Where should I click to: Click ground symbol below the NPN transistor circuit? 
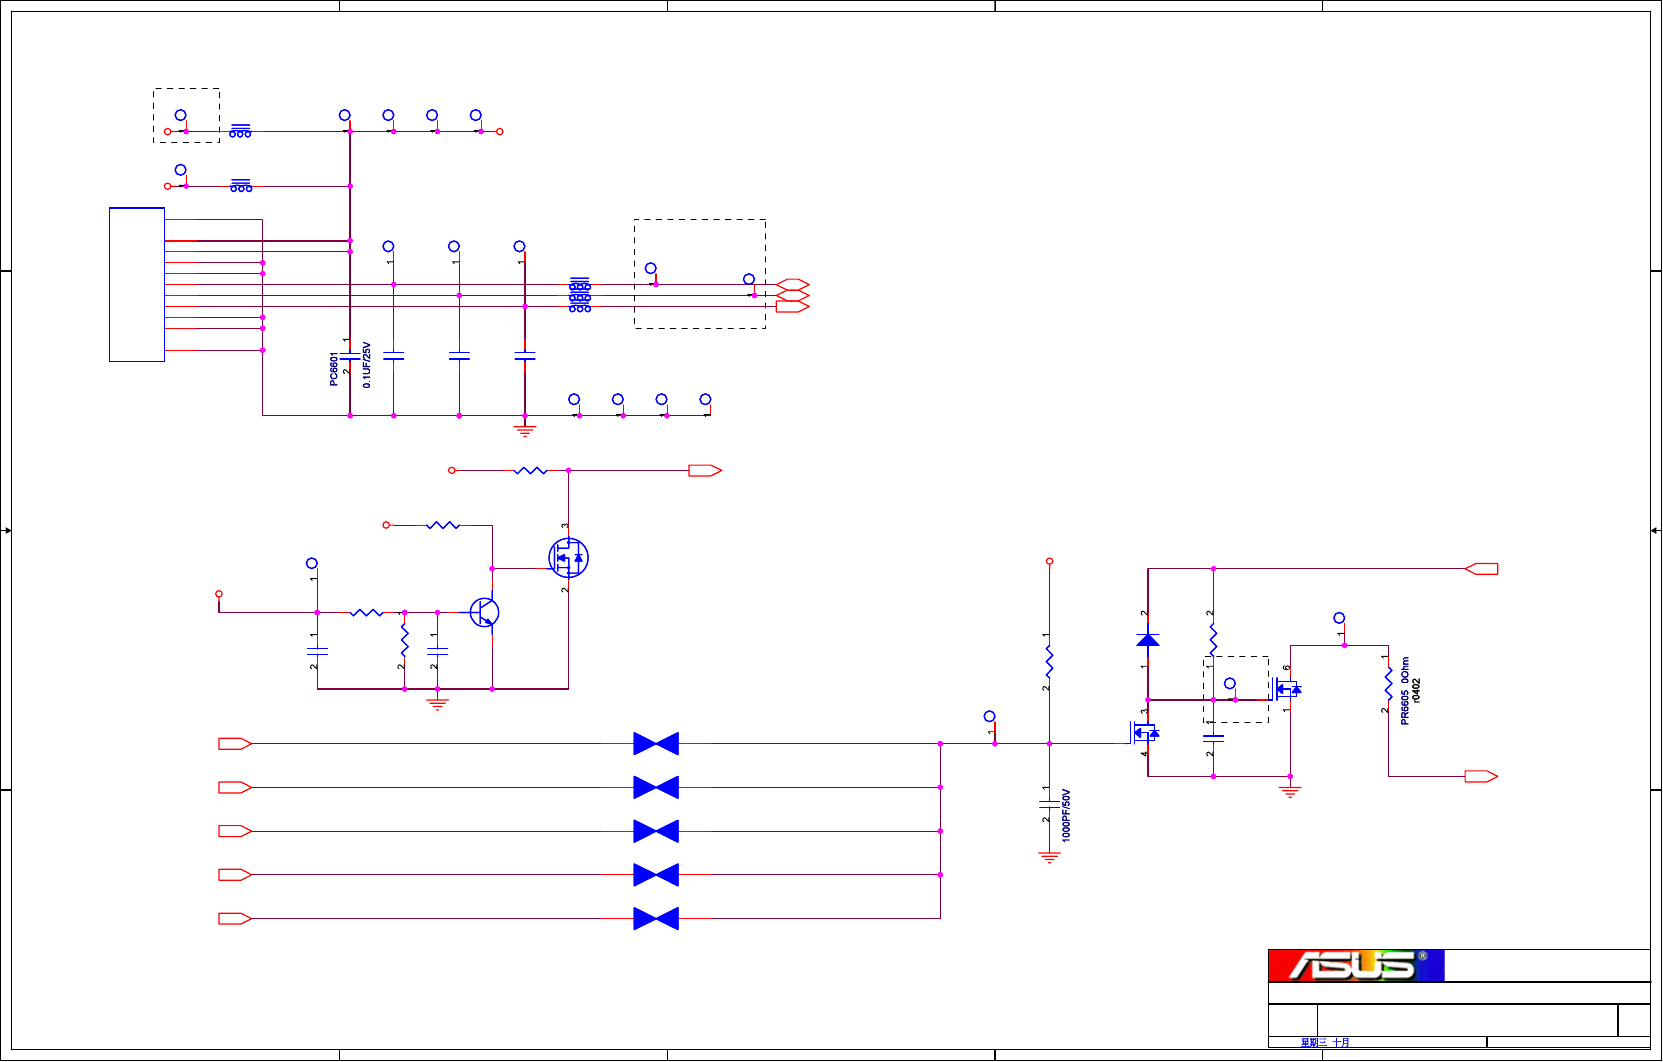click(x=437, y=704)
